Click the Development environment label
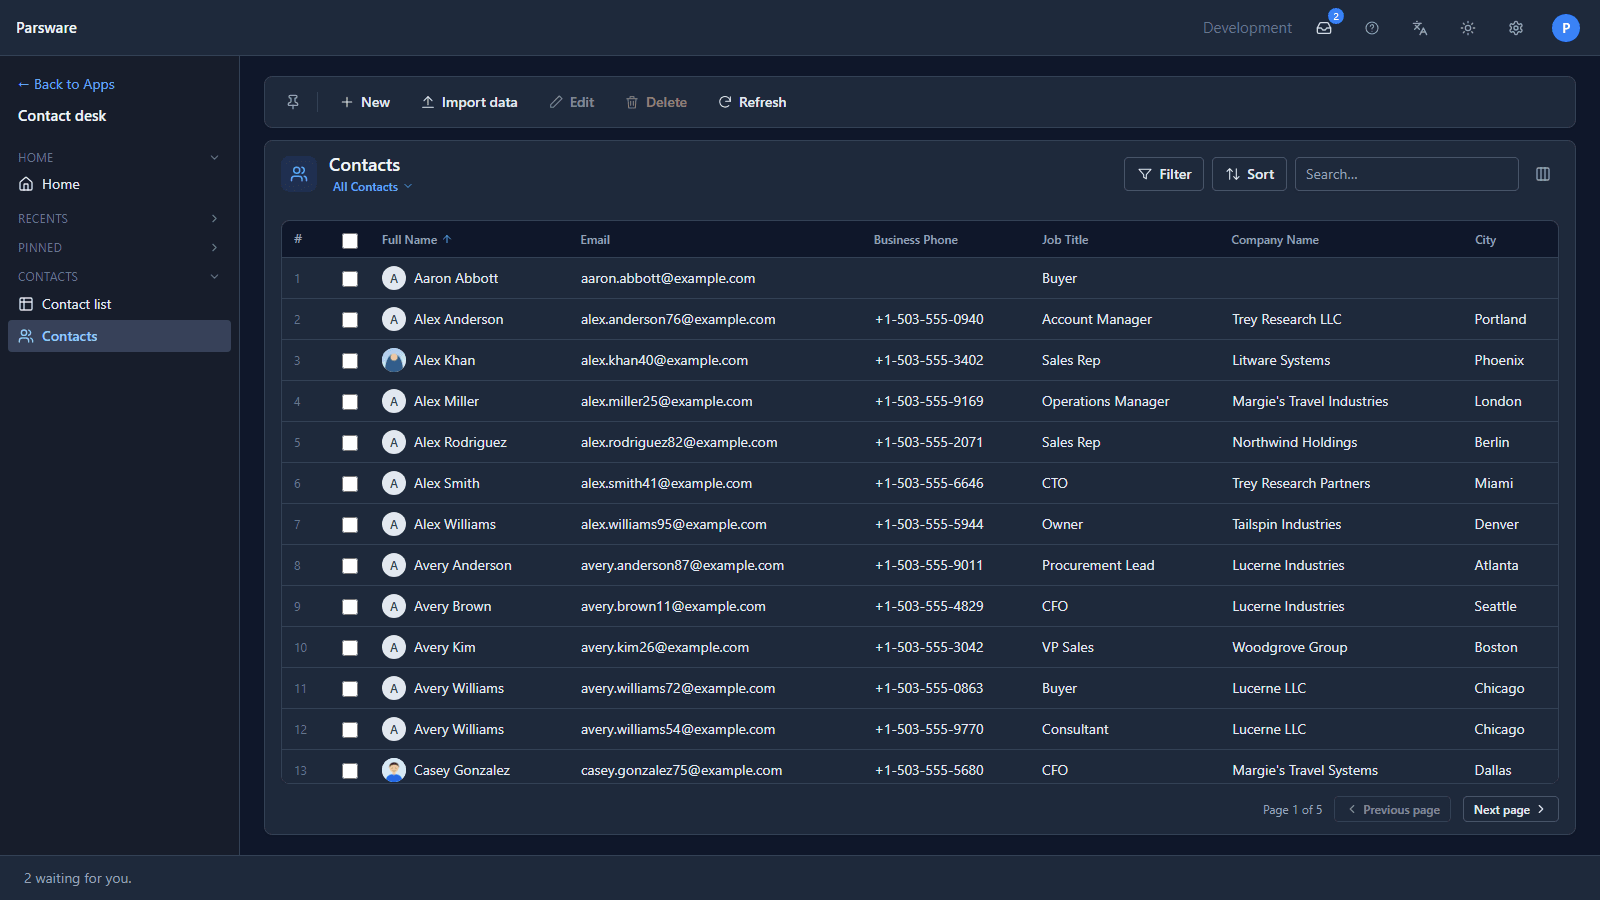Viewport: 1600px width, 900px height. 1247,28
